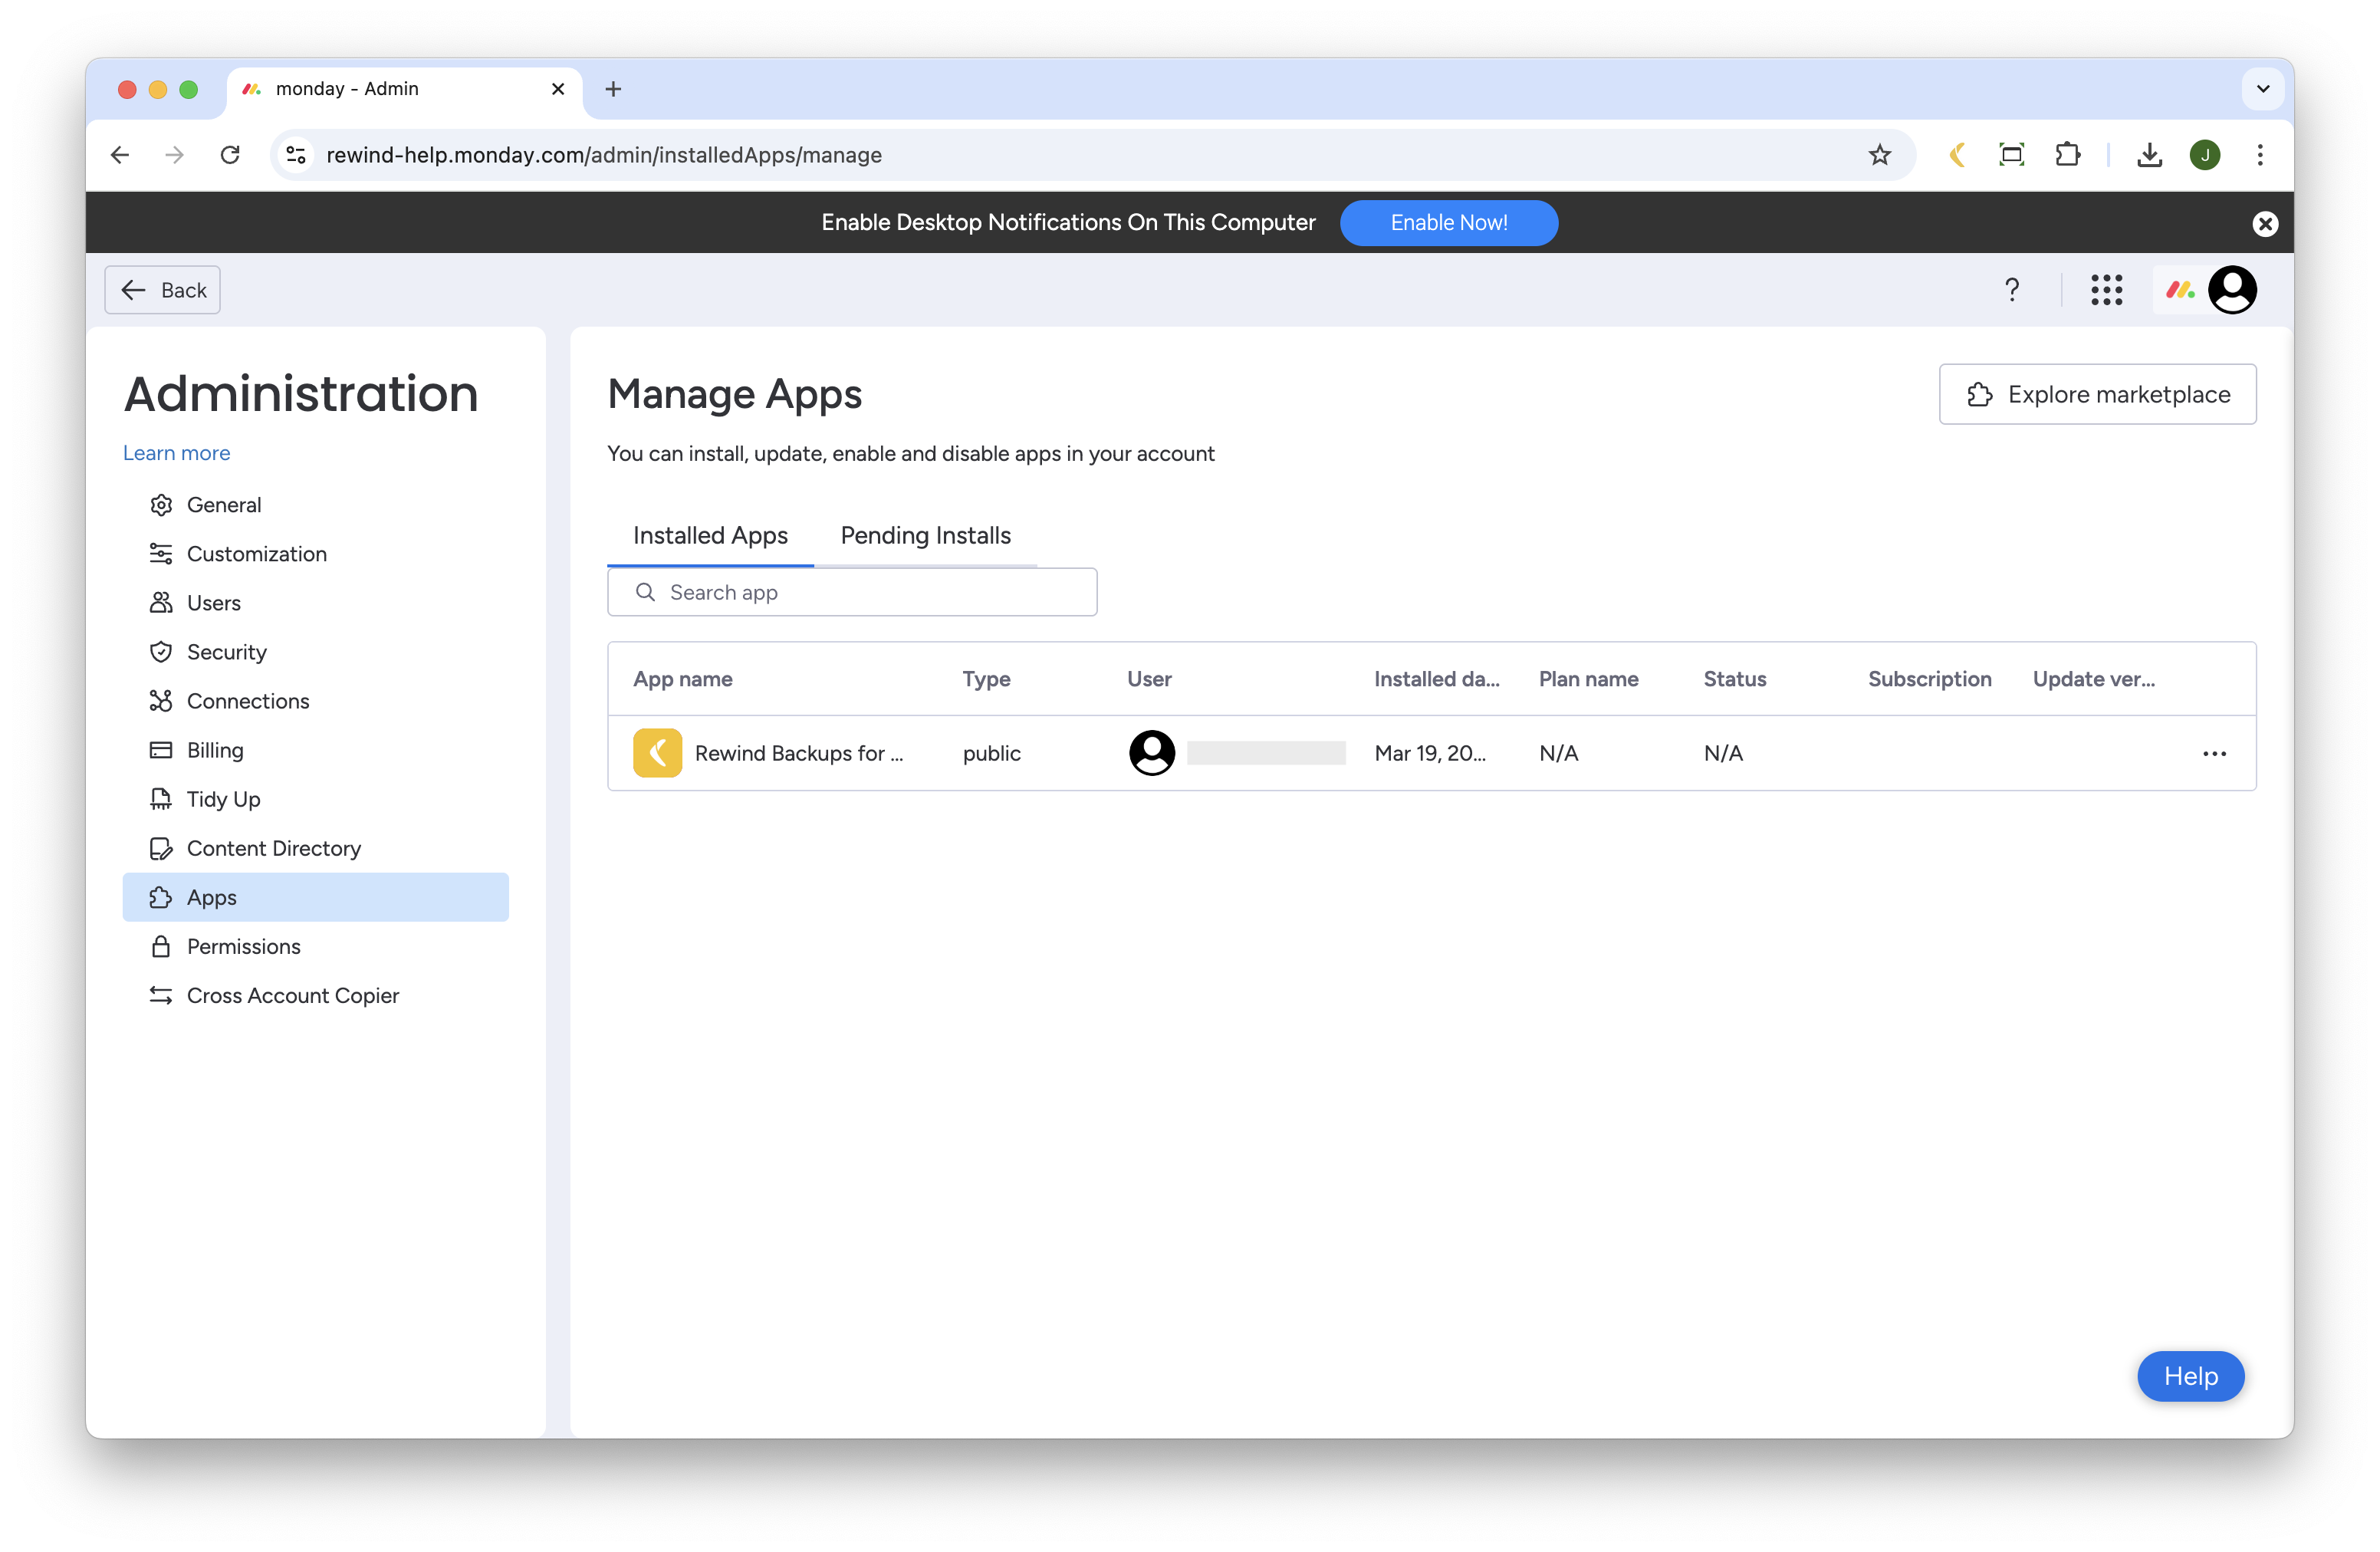Open the Billing section
The height and width of the screenshot is (1552, 2380).
click(x=315, y=750)
